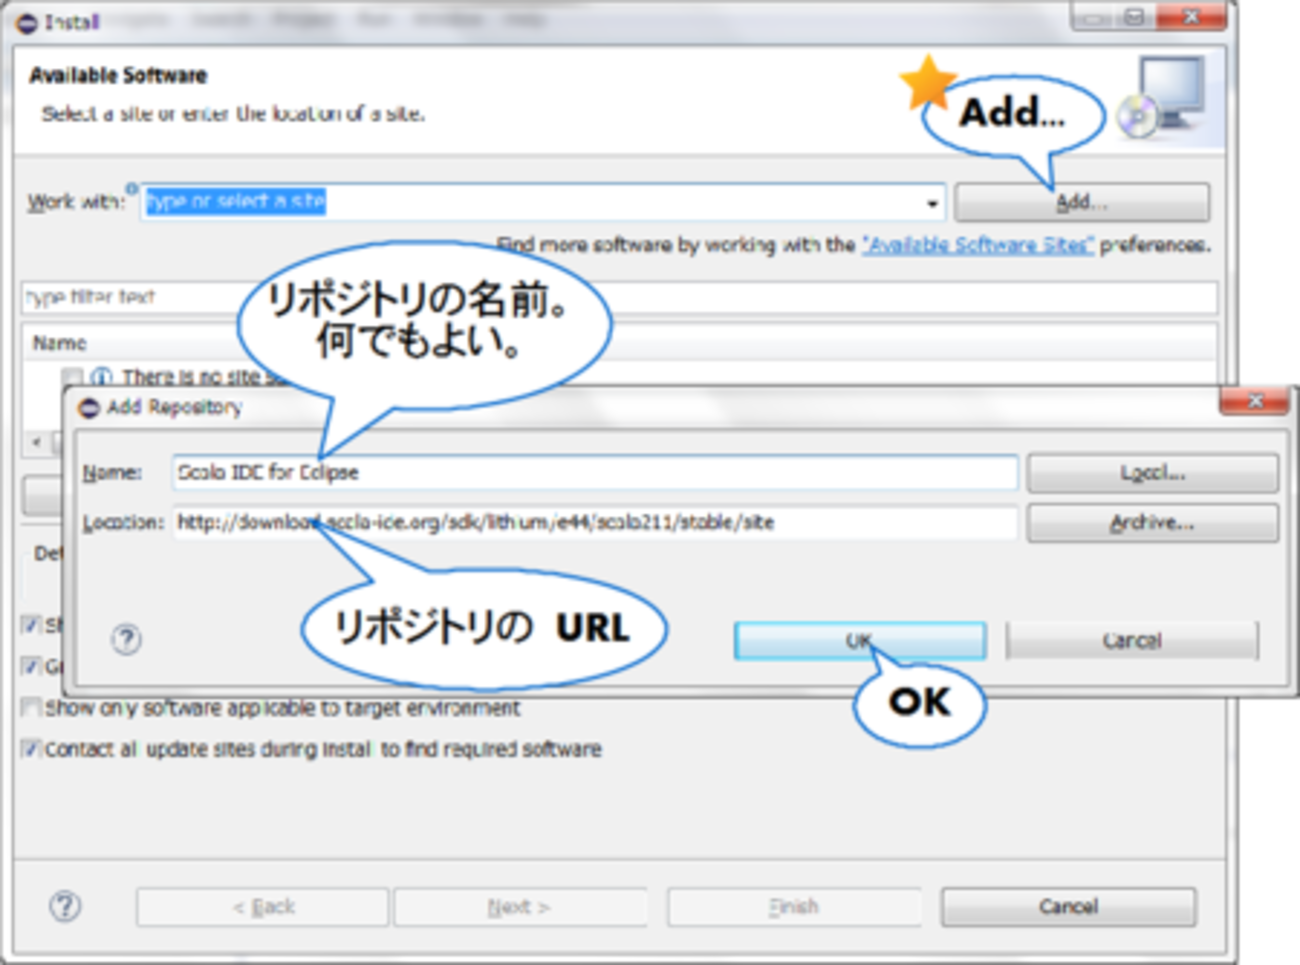Focus the repository Name field
This screenshot has height=965, width=1300.
pos(595,472)
